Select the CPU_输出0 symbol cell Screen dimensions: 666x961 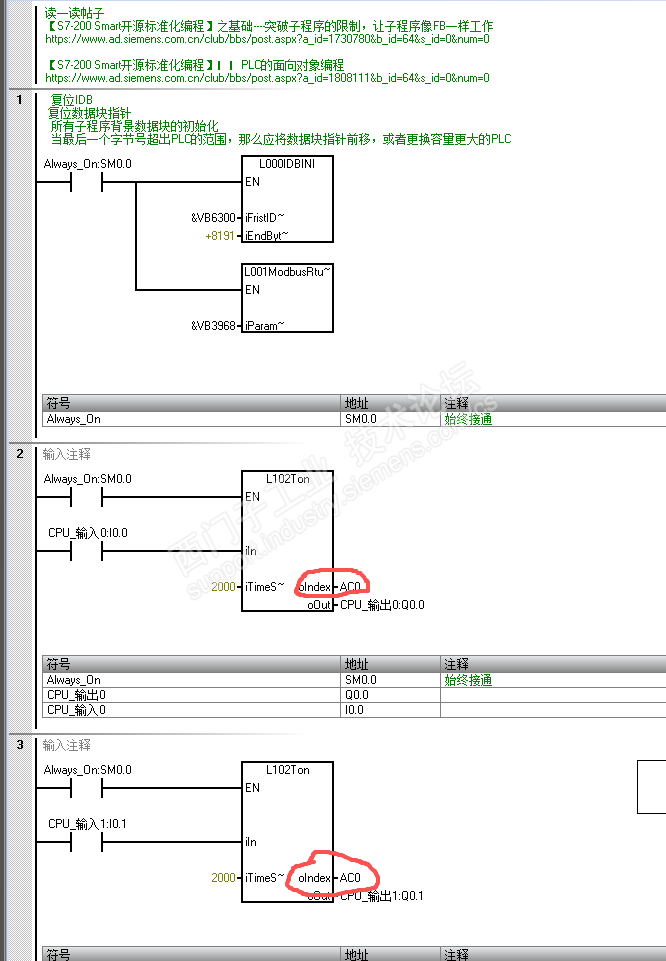[191, 694]
